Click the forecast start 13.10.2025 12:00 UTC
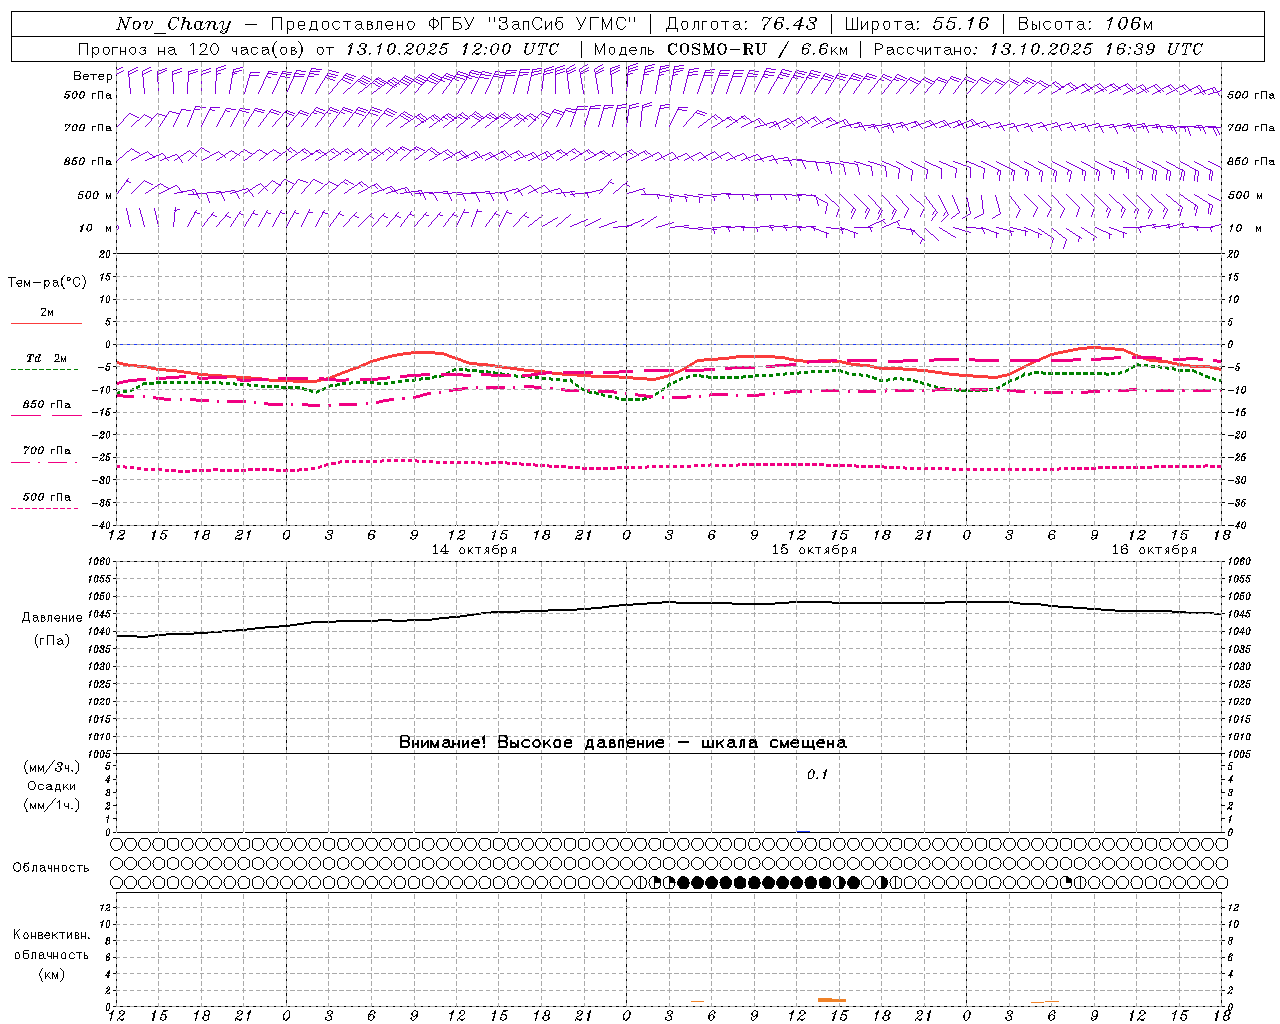This screenshot has height=1024, width=1280. [x=451, y=49]
